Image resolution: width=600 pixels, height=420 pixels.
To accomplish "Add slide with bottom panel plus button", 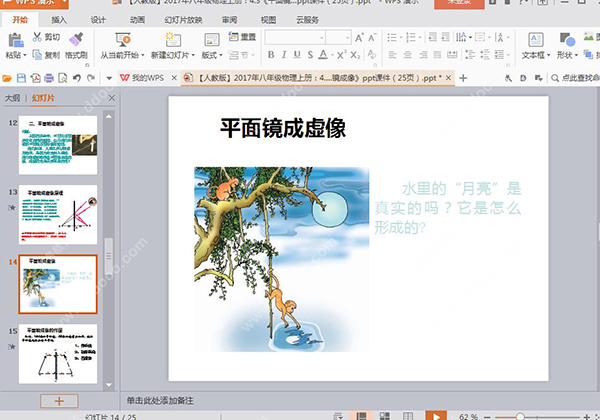I will [59, 401].
